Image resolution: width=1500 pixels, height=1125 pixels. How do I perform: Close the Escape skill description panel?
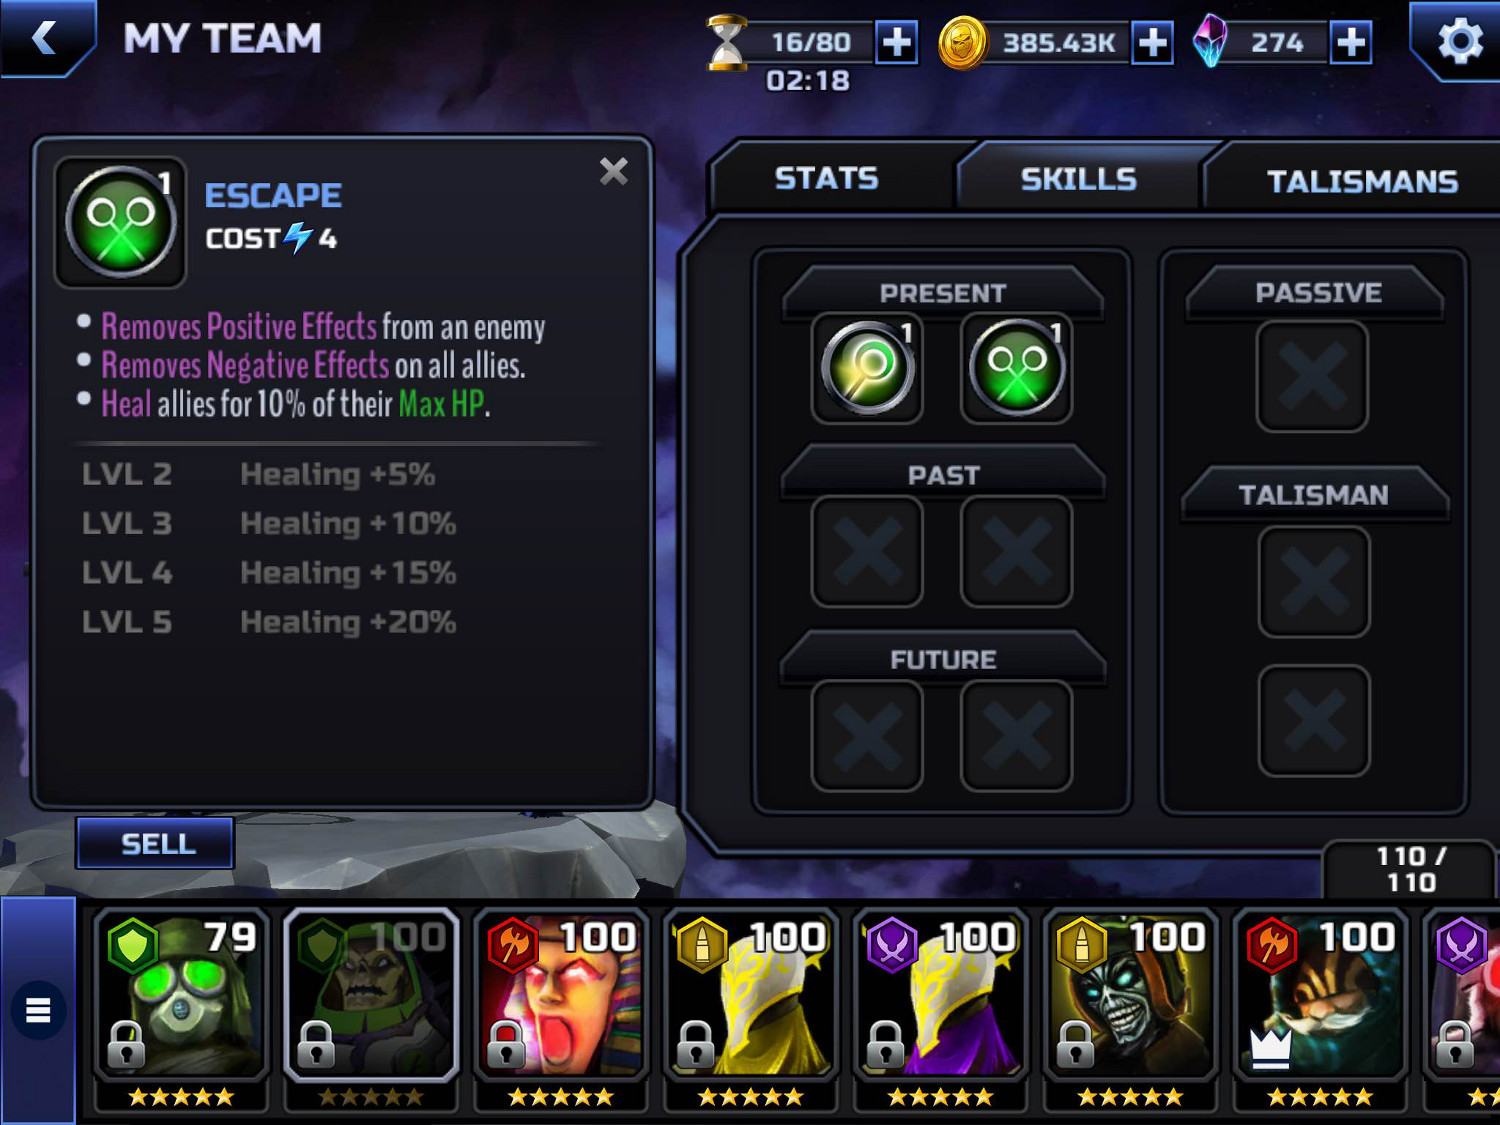click(614, 171)
